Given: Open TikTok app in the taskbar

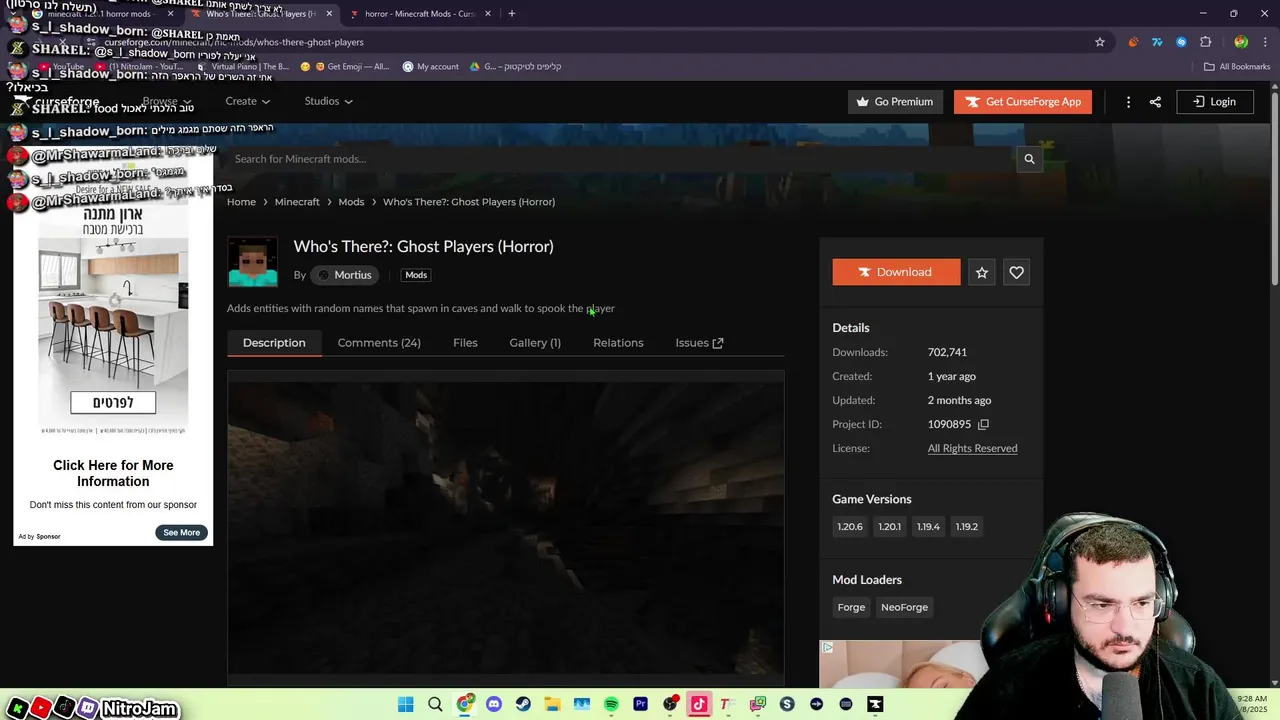Looking at the screenshot, I should [x=699, y=704].
